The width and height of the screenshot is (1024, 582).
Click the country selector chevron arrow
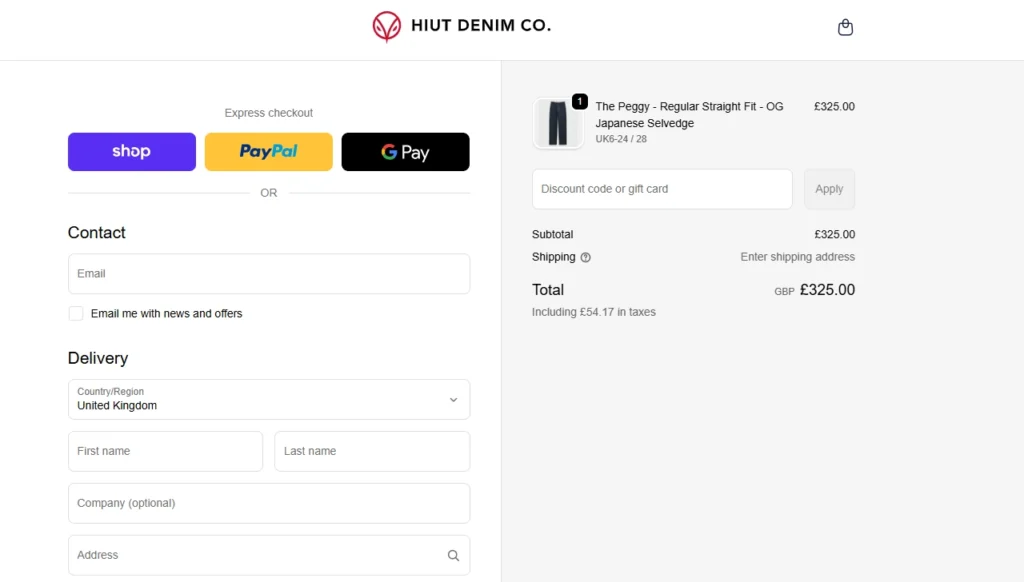coord(452,398)
